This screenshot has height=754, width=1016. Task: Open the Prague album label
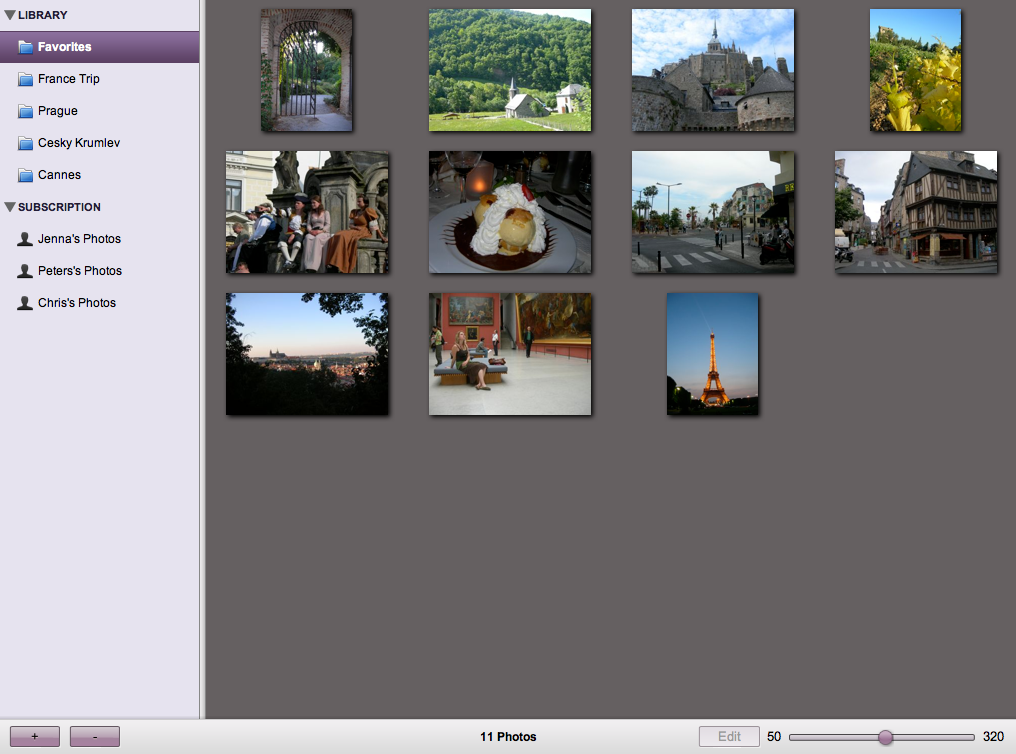coord(58,111)
